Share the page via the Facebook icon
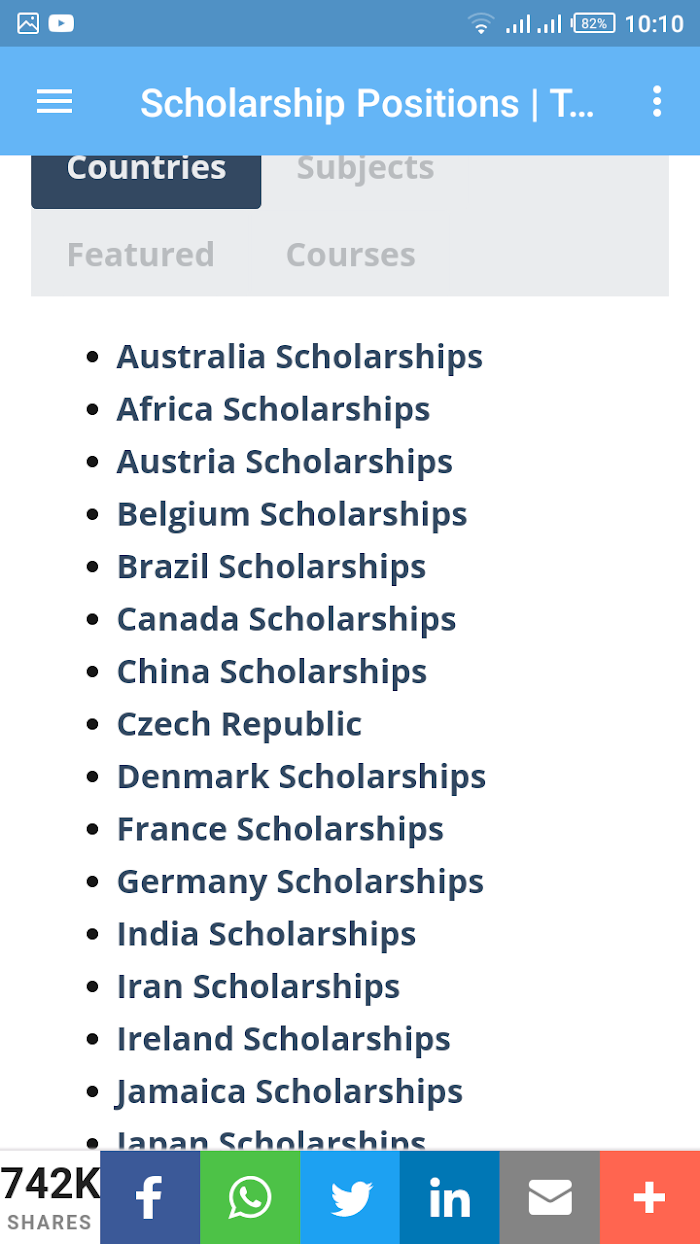Viewport: 700px width, 1244px height. pyautogui.click(x=150, y=1197)
